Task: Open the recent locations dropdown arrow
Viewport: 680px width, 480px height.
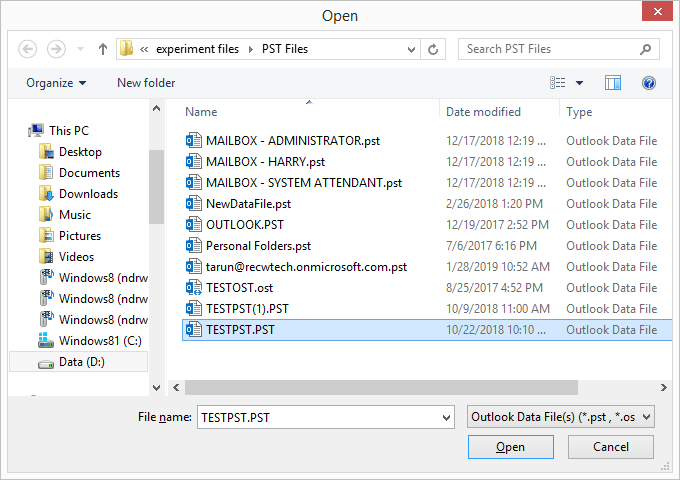Action: click(80, 49)
